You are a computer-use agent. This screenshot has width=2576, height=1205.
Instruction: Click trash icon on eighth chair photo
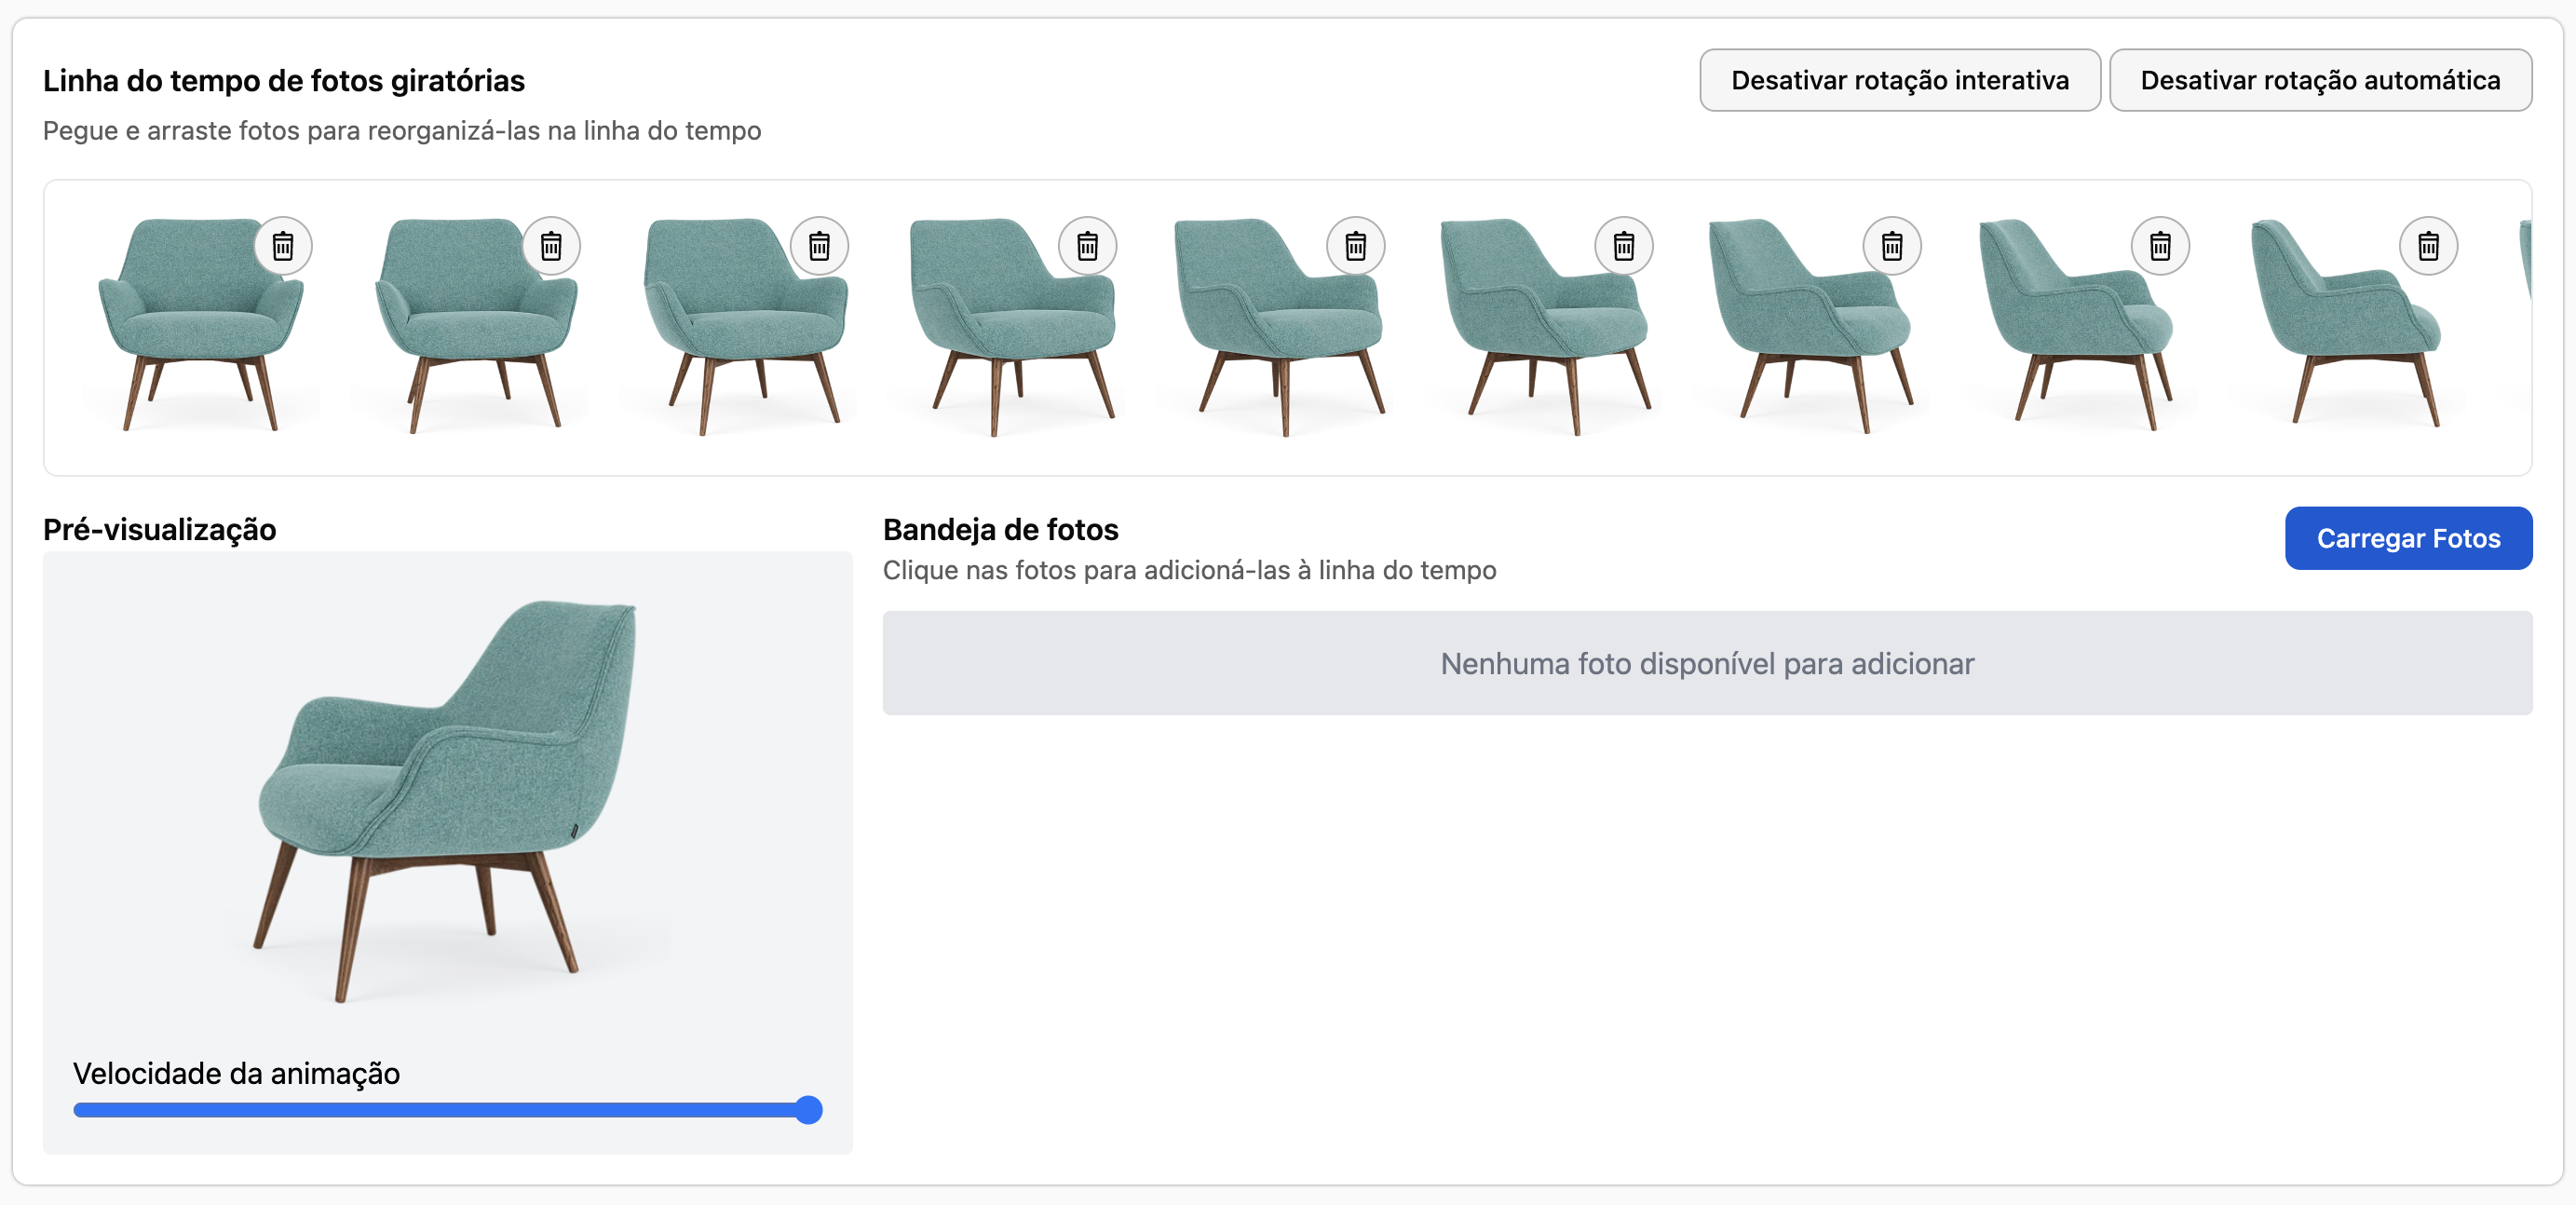click(2159, 246)
